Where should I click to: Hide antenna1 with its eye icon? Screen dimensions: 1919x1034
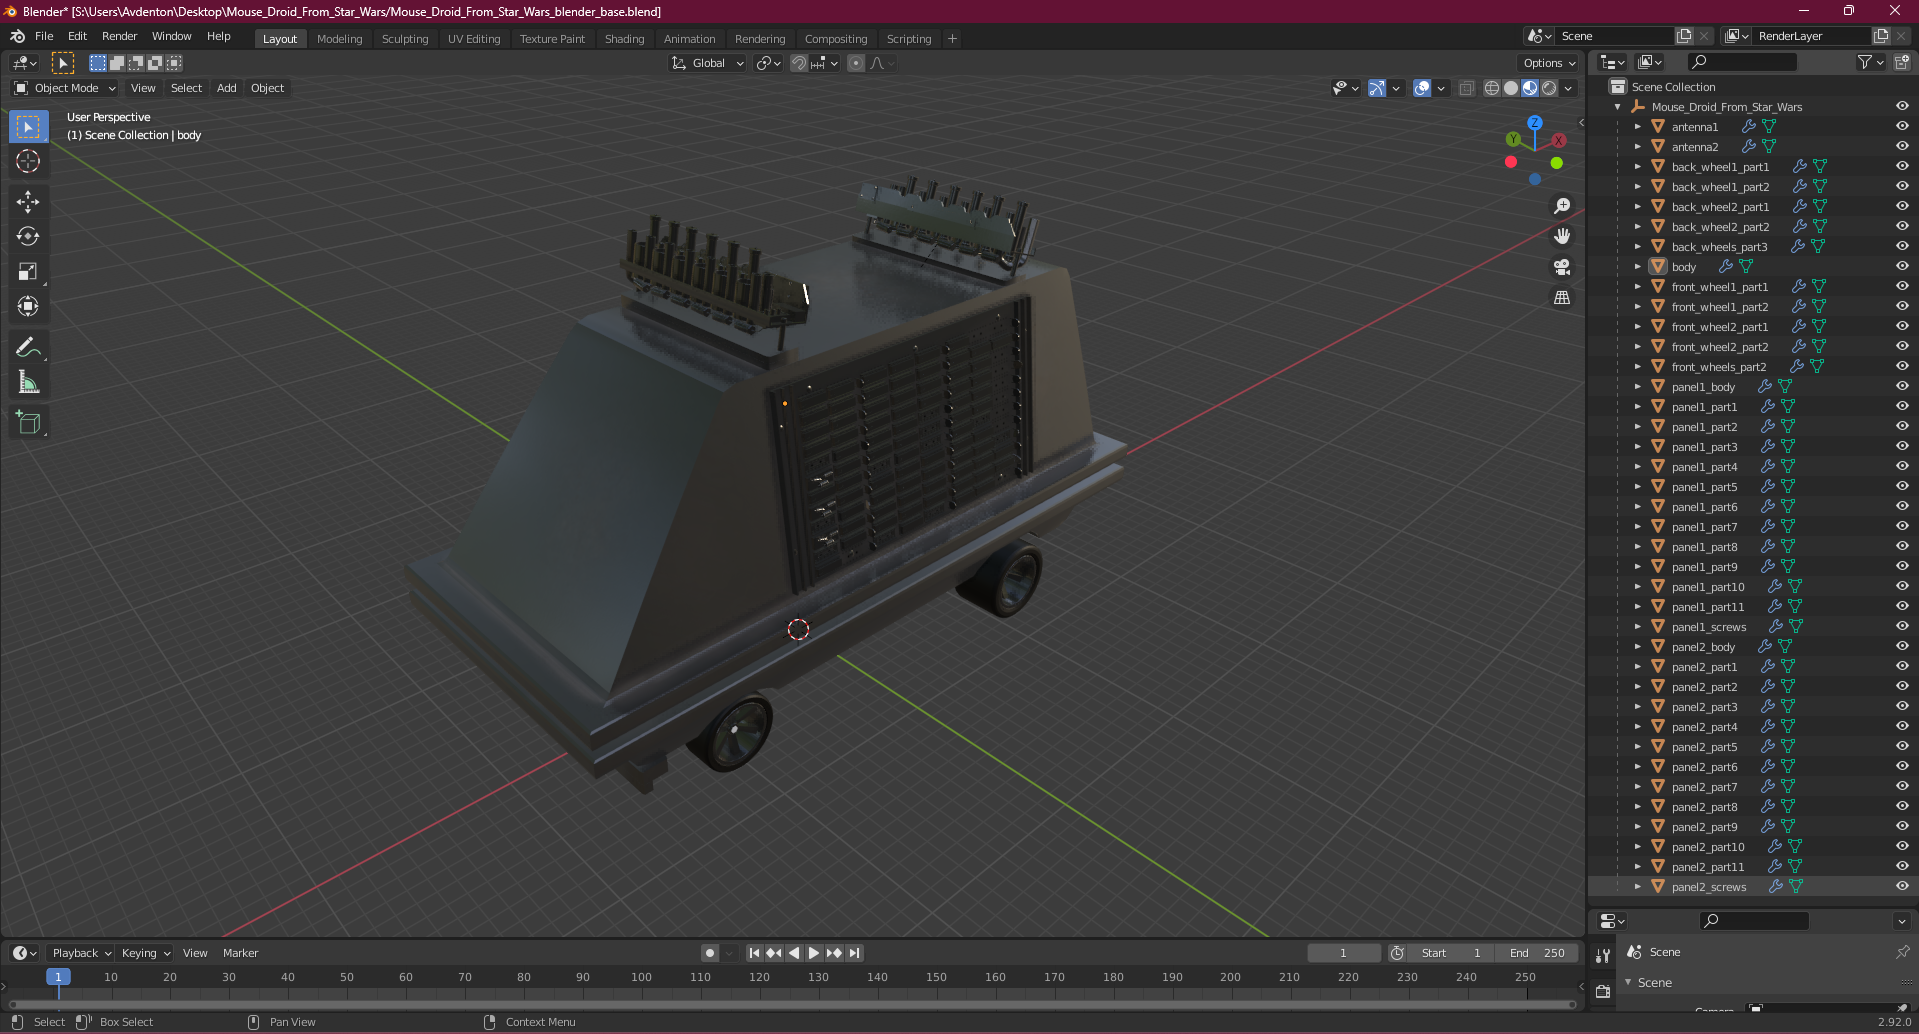[1902, 127]
